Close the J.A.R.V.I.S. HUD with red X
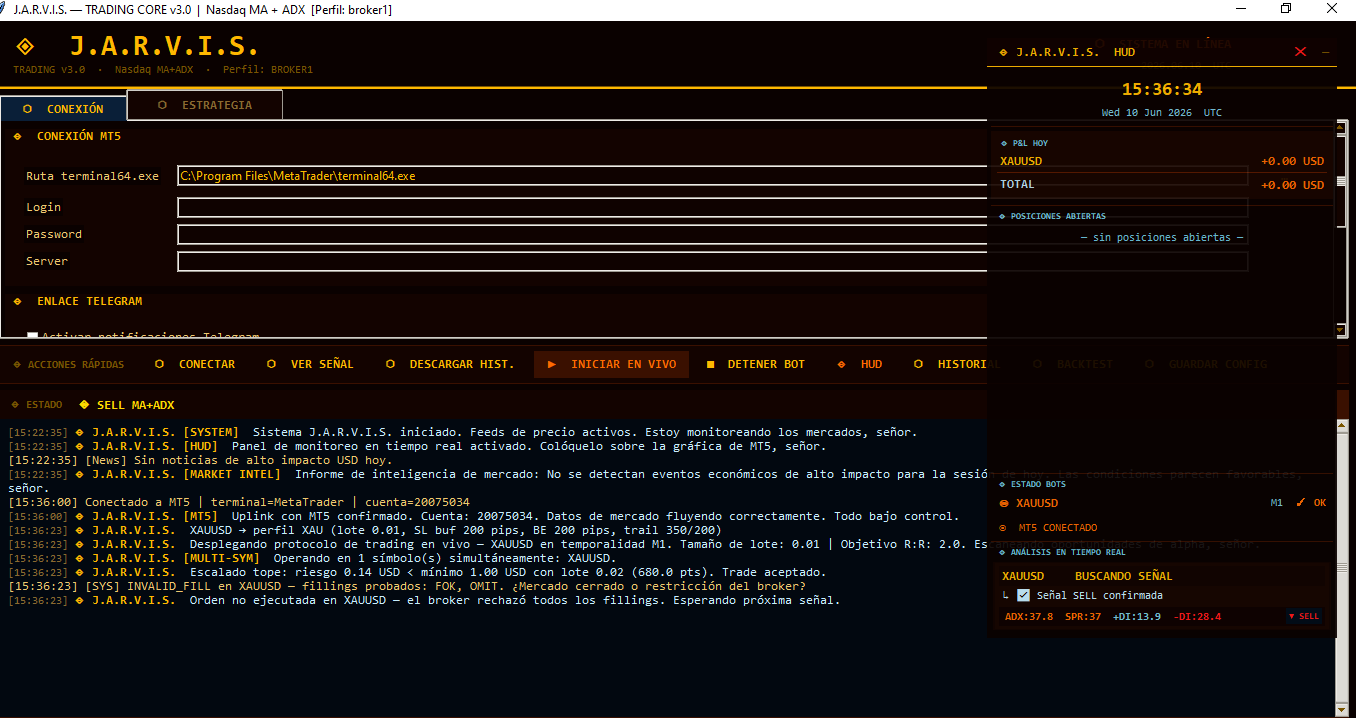This screenshot has height=718, width=1366. (x=1300, y=52)
